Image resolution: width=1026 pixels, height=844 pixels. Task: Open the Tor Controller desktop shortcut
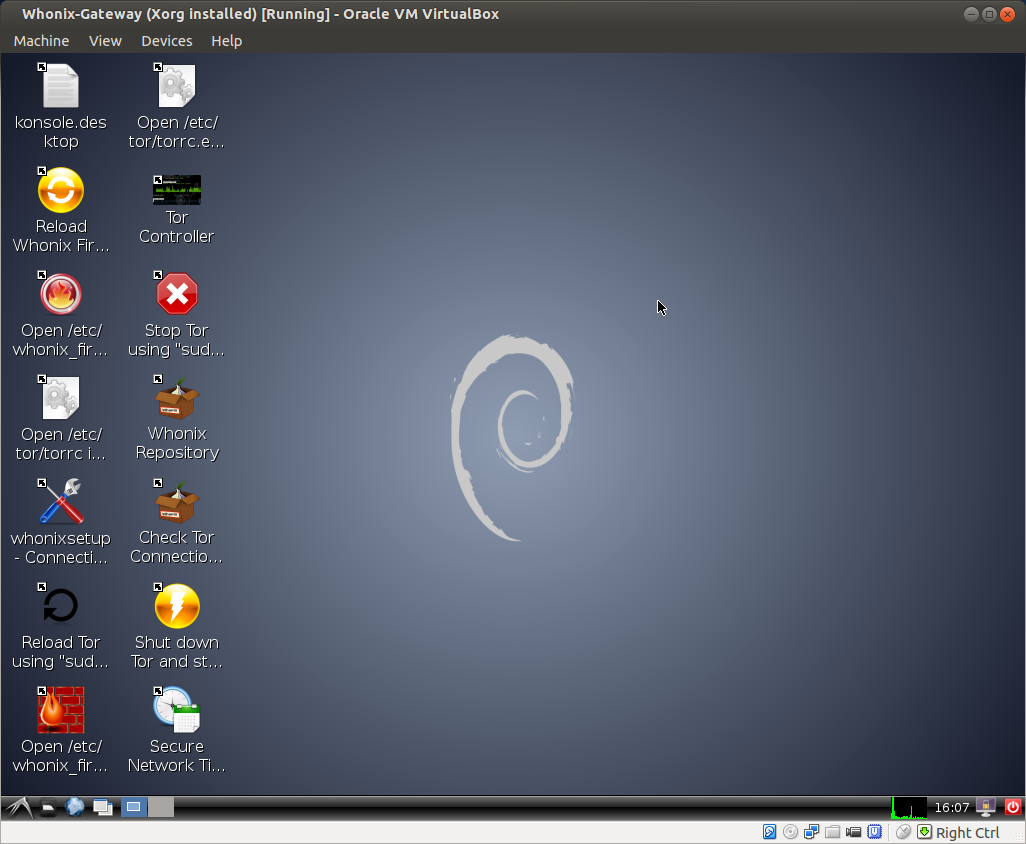[177, 190]
